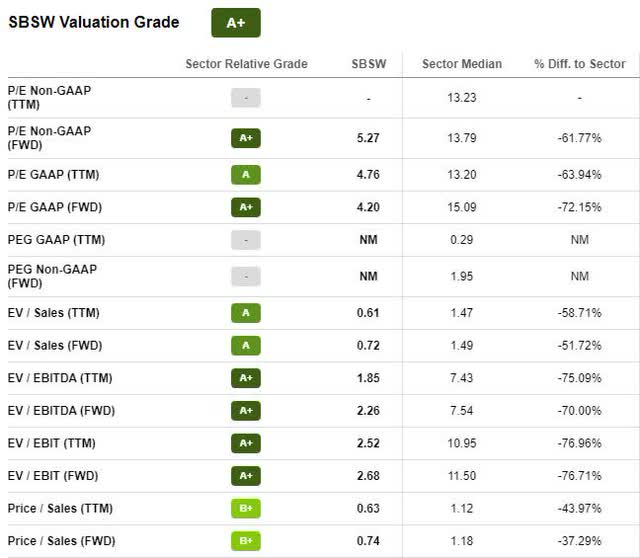Click the B+ badge for Price / Sales (FWD)

(x=246, y=541)
